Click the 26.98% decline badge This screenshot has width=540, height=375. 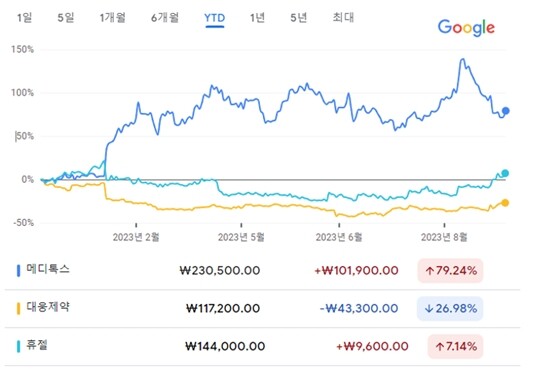[x=450, y=309]
